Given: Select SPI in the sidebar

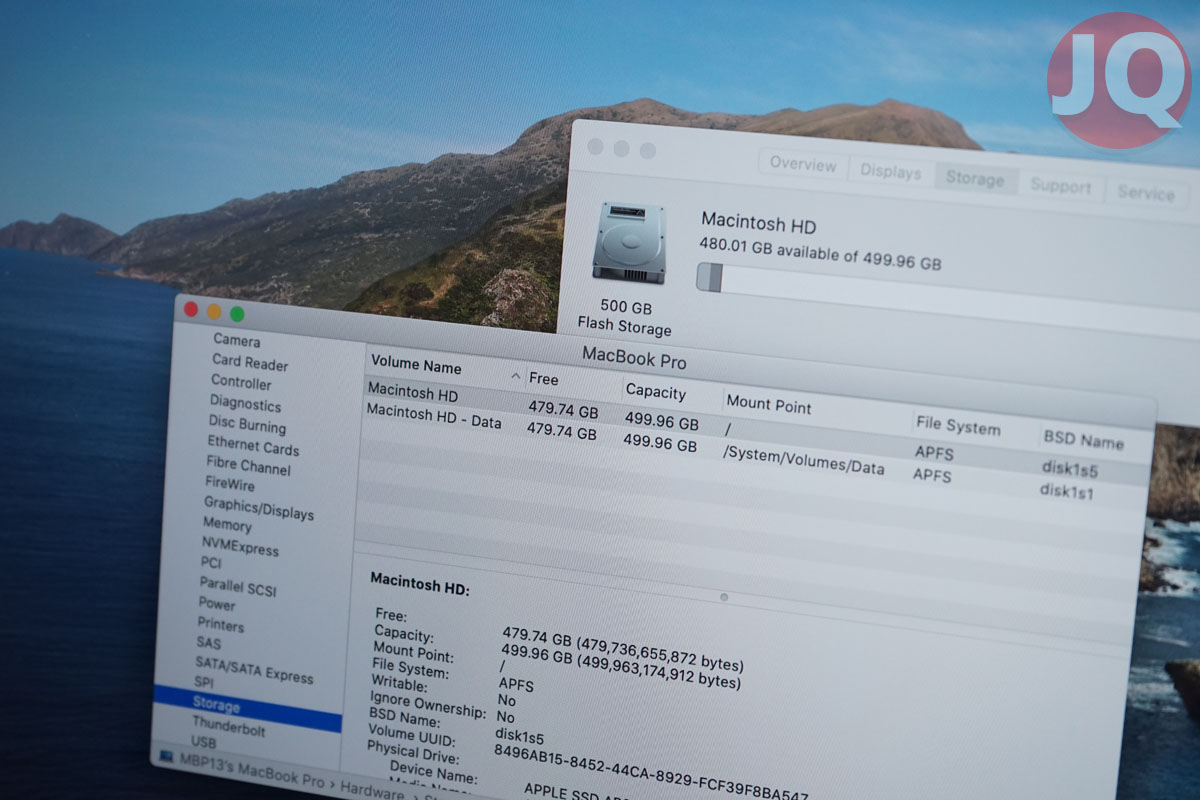Looking at the screenshot, I should (x=204, y=682).
